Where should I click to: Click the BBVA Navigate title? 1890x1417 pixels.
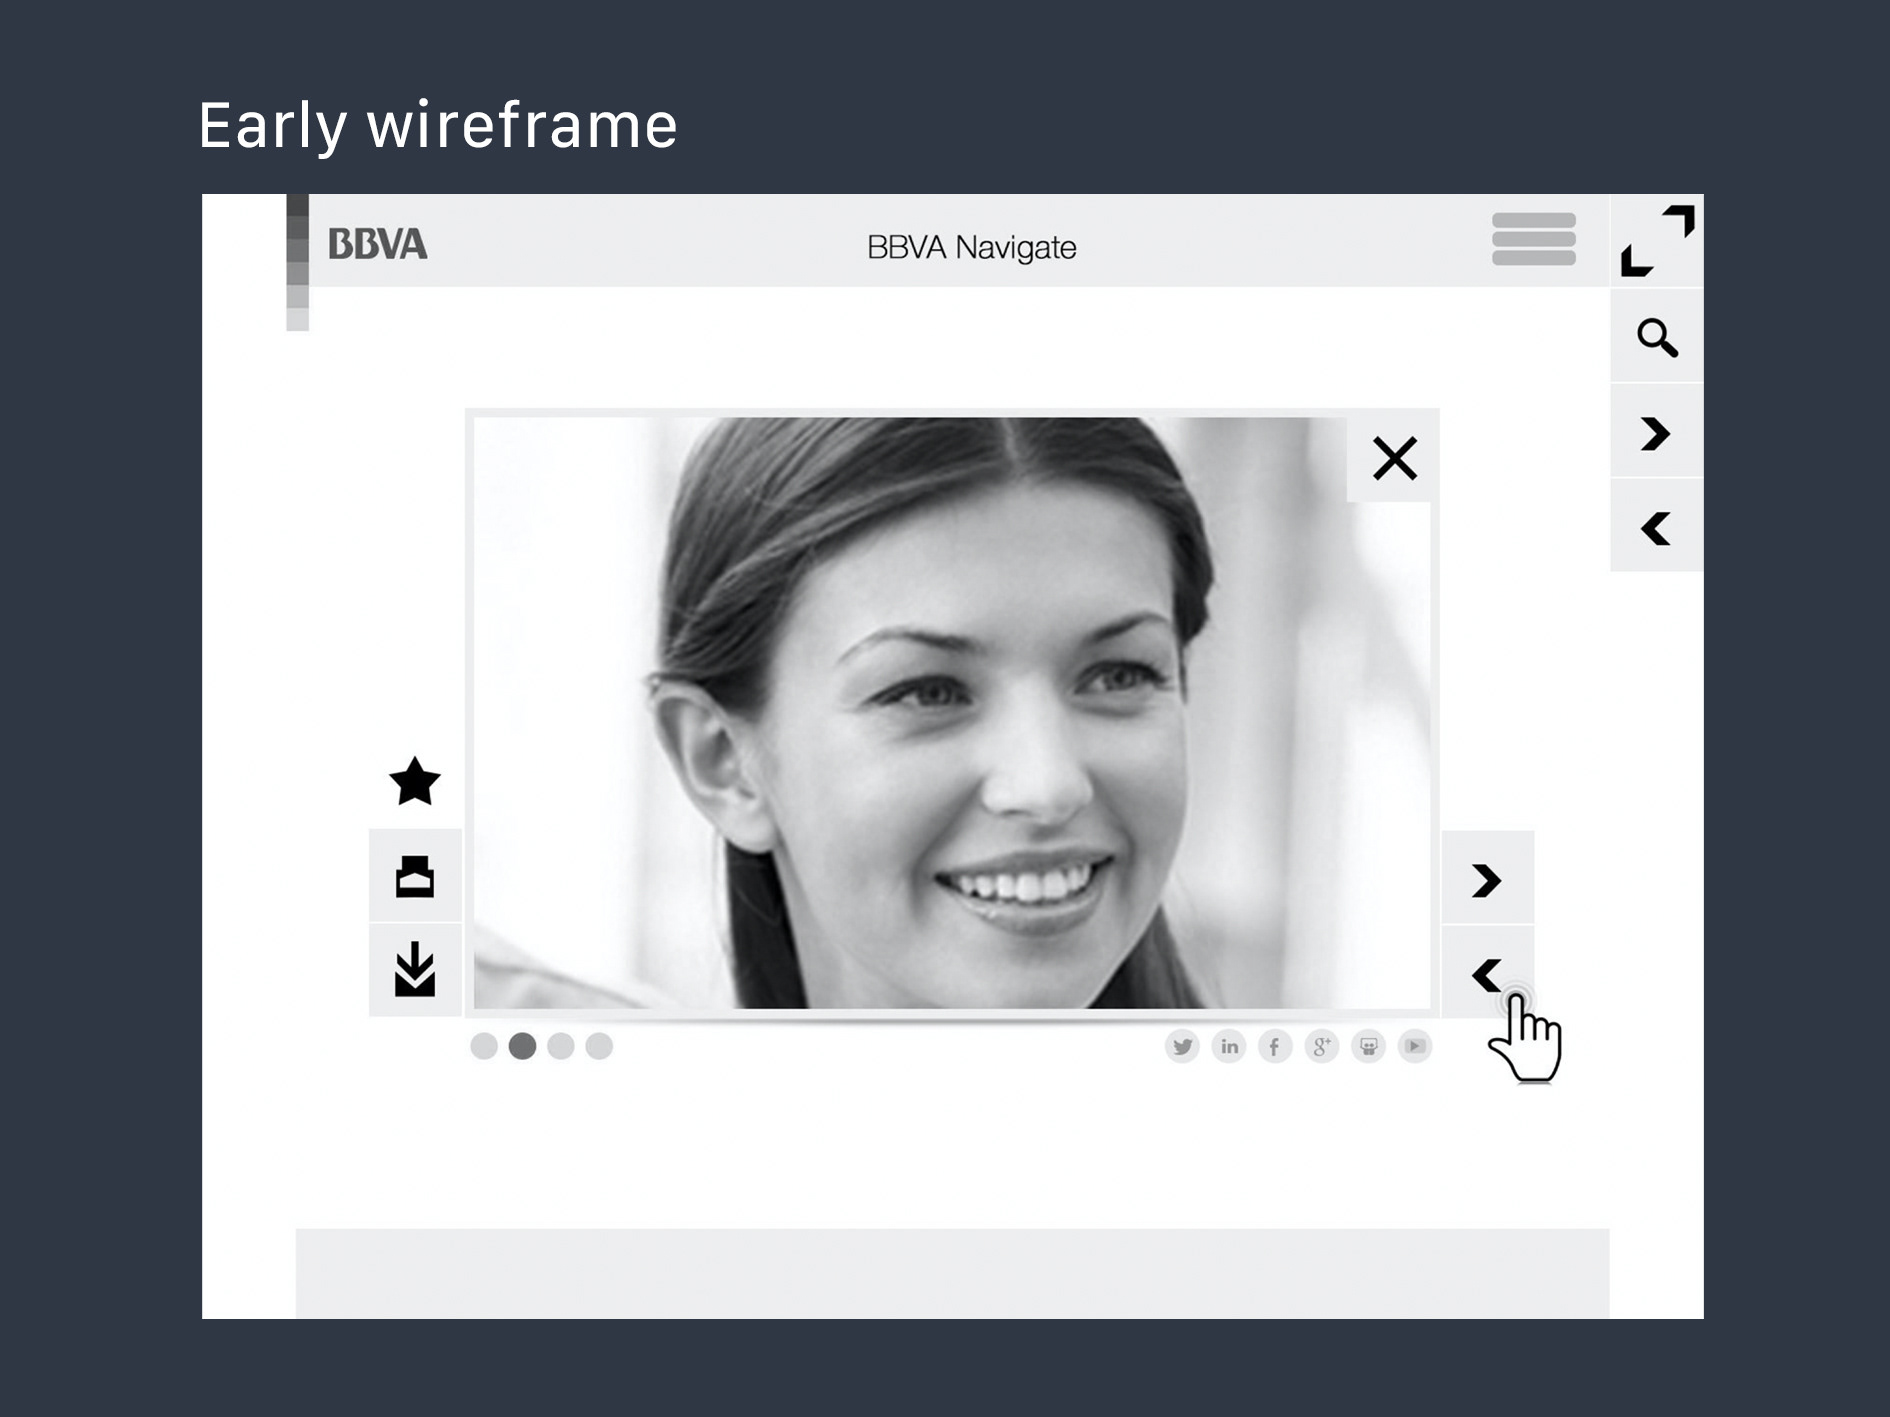[972, 247]
